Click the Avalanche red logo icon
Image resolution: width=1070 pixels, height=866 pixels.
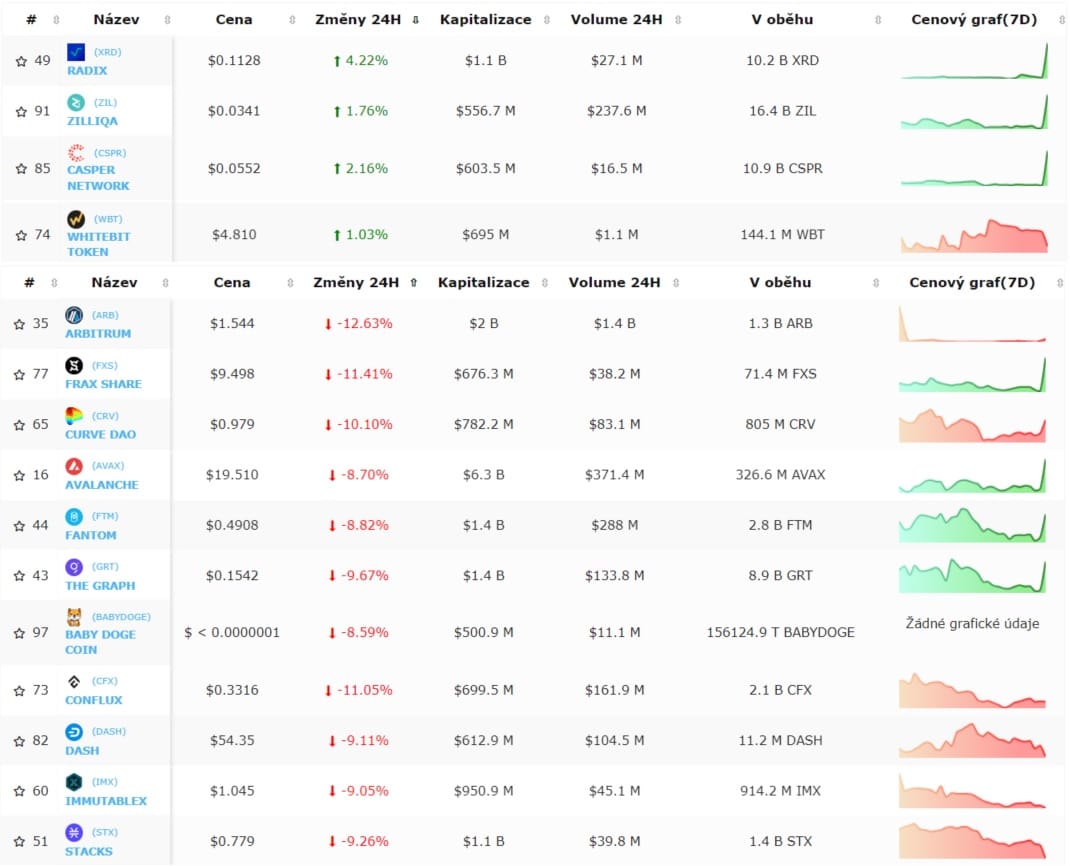(74, 466)
